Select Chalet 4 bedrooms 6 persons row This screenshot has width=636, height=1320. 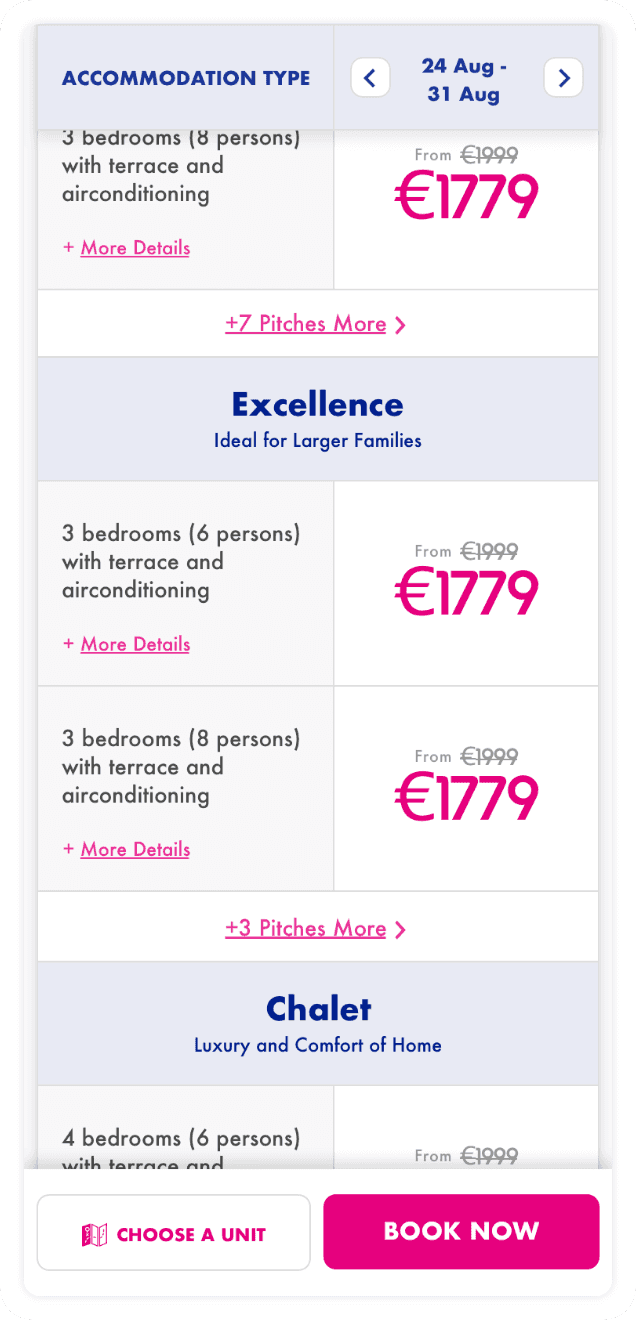pos(181,1138)
